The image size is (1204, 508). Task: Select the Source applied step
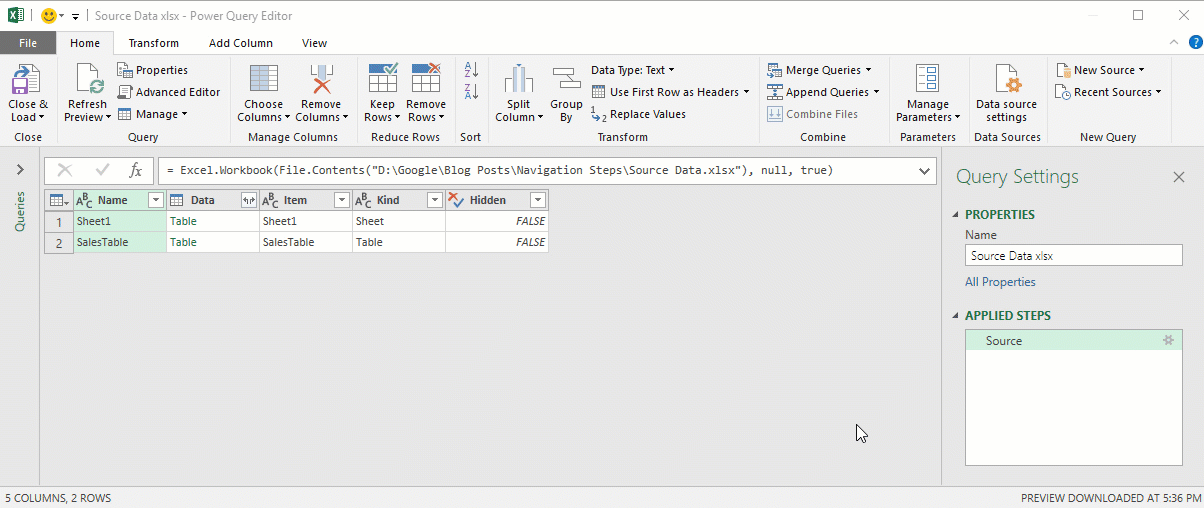1073,341
